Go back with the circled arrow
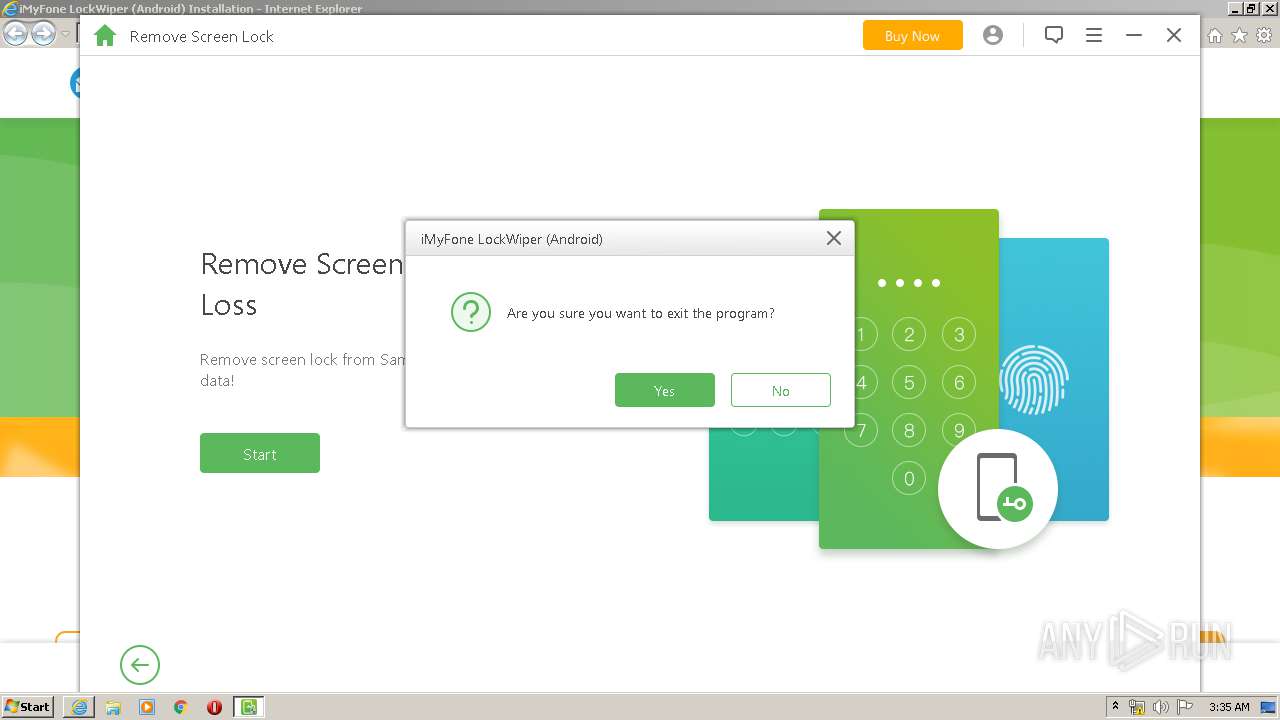The width and height of the screenshot is (1280, 720). point(140,664)
